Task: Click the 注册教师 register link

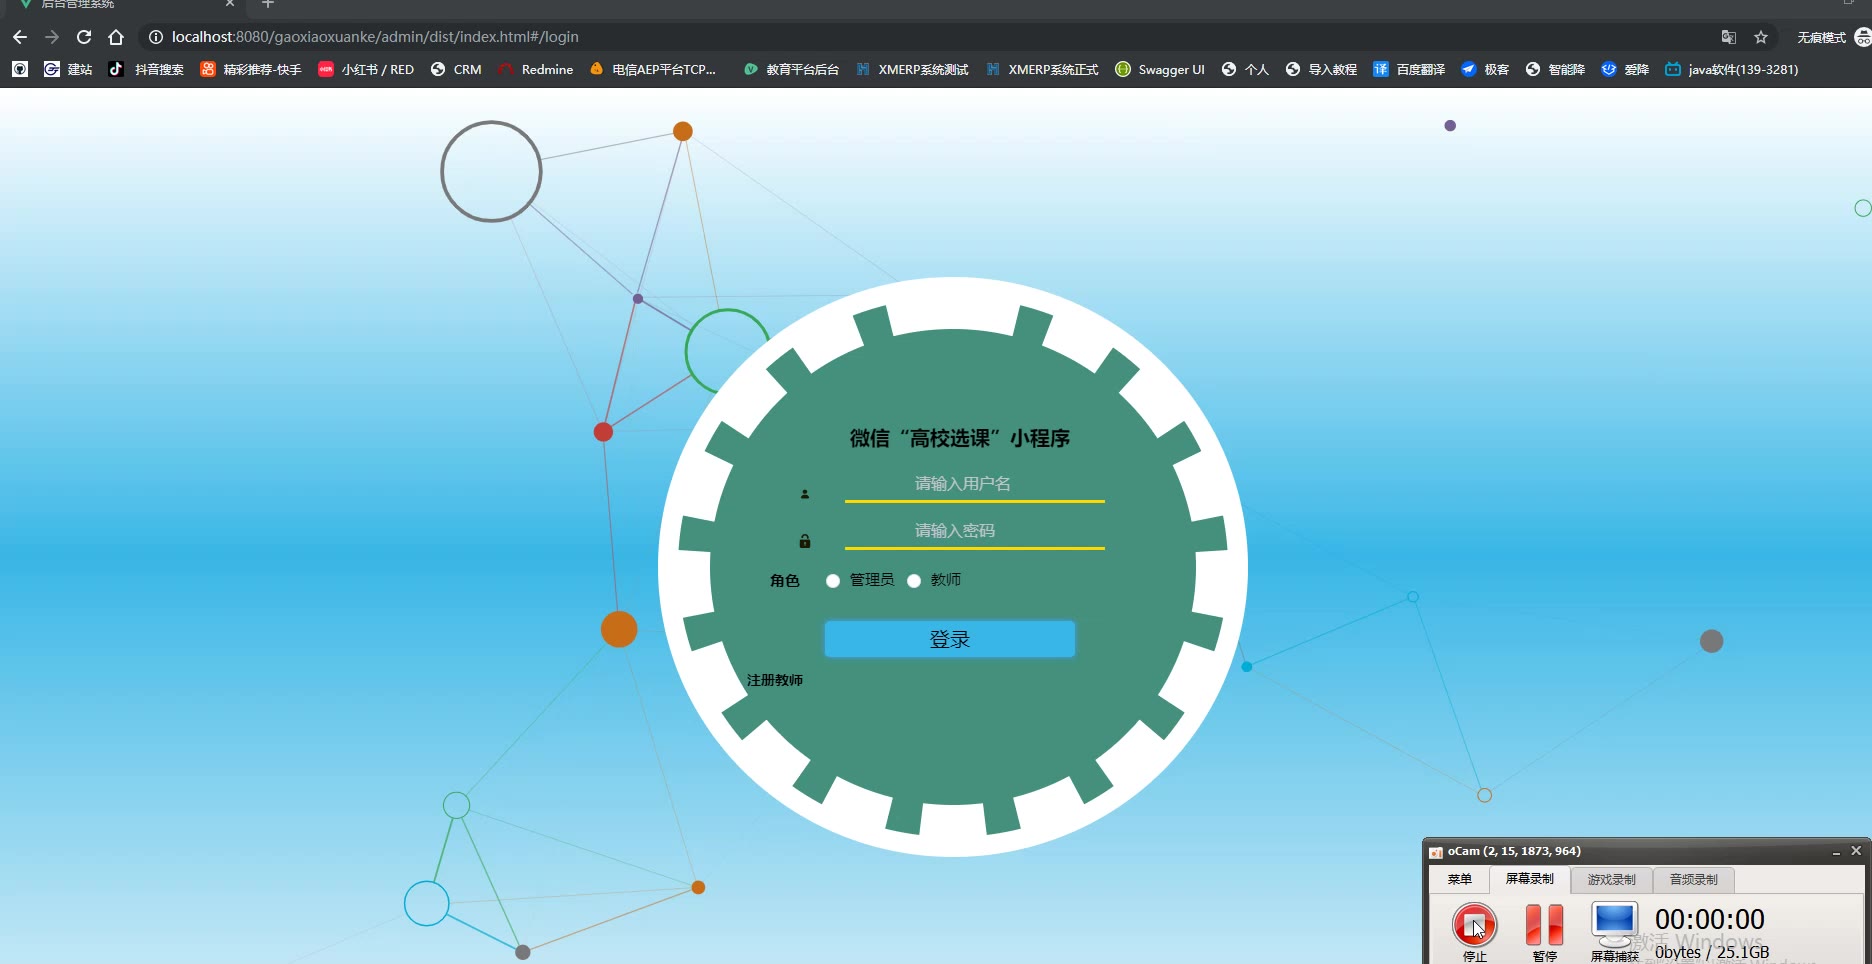Action: point(775,680)
